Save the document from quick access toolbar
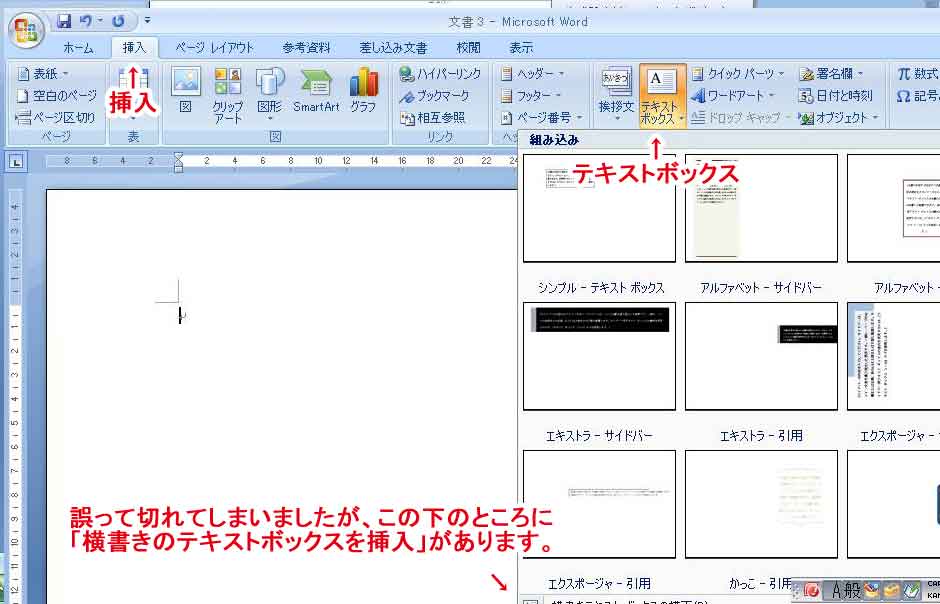This screenshot has width=940, height=604. tap(64, 22)
